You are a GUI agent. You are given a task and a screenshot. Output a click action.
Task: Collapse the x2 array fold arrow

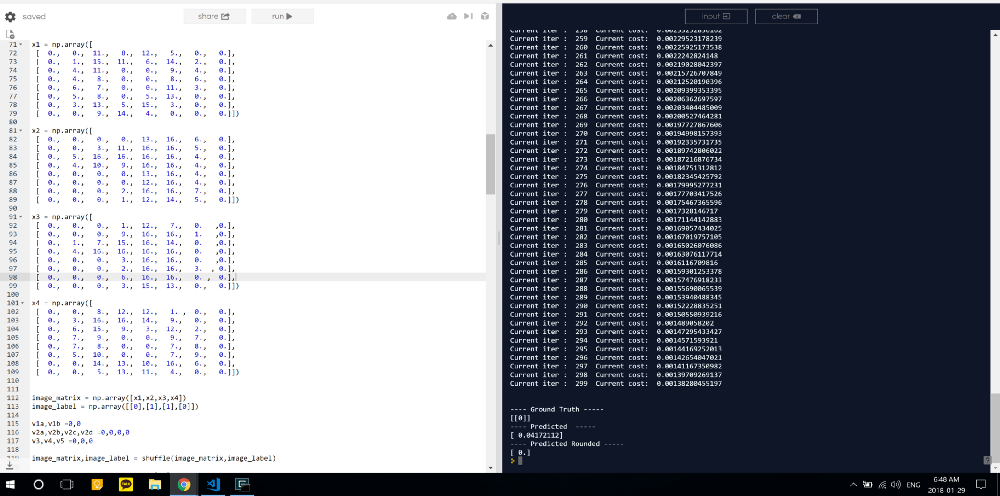coord(21,131)
